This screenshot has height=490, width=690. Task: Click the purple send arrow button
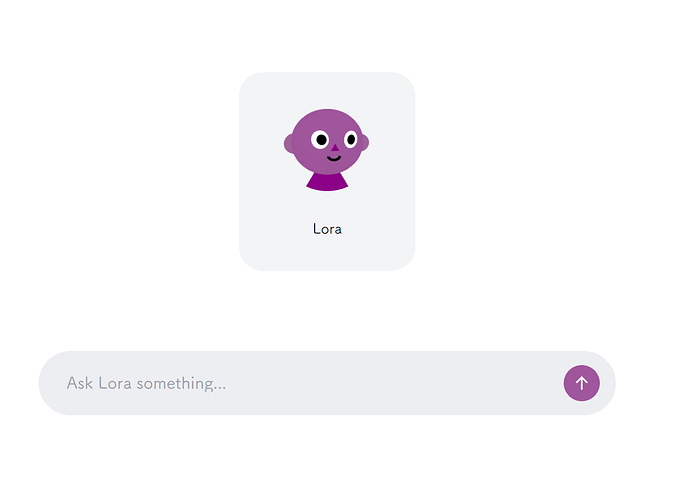[x=581, y=383]
